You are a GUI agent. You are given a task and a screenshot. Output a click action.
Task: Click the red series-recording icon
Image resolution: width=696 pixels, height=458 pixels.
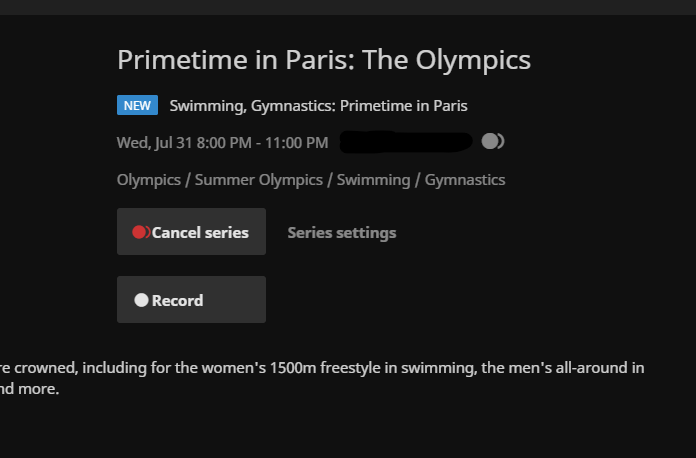click(x=141, y=232)
